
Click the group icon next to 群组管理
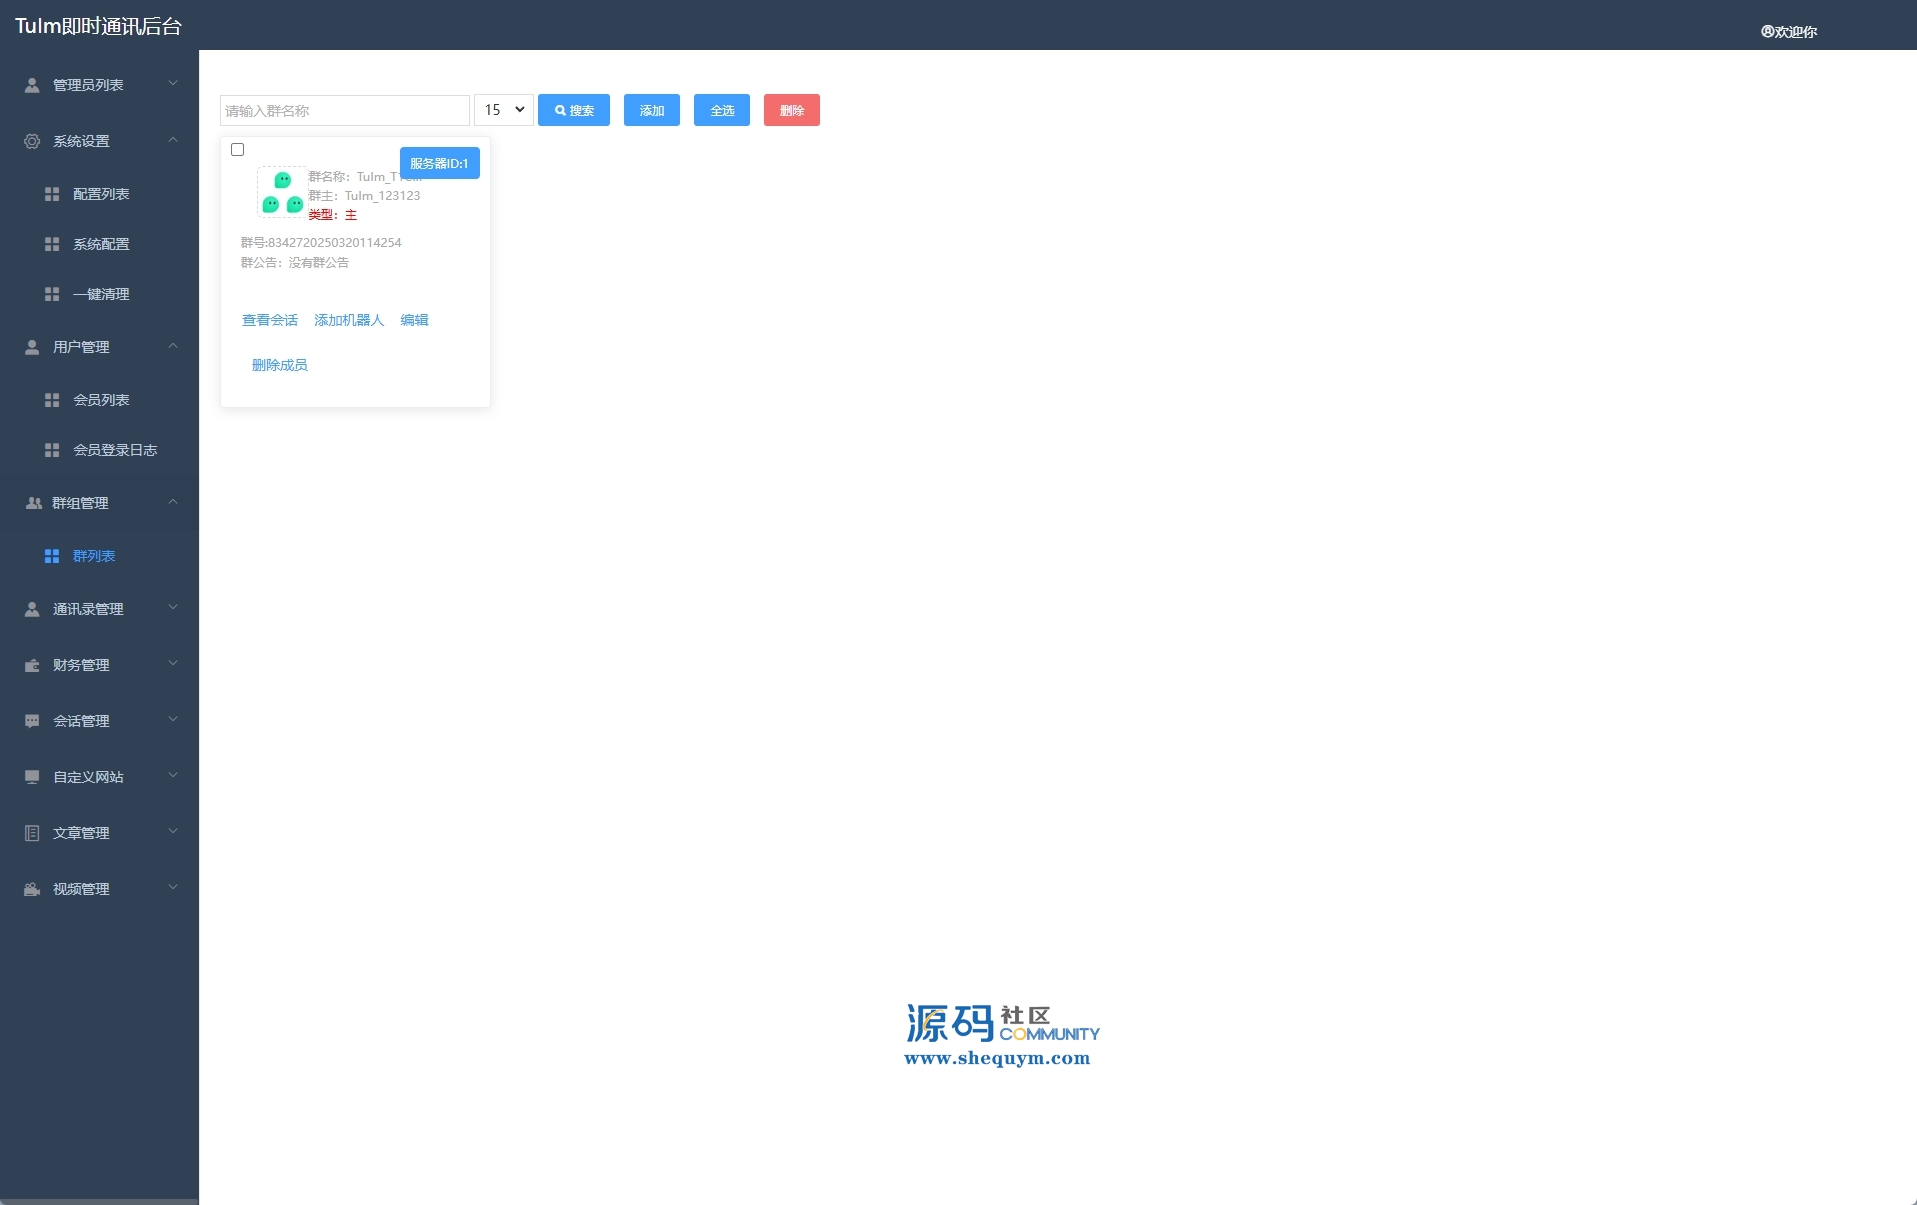(x=33, y=503)
